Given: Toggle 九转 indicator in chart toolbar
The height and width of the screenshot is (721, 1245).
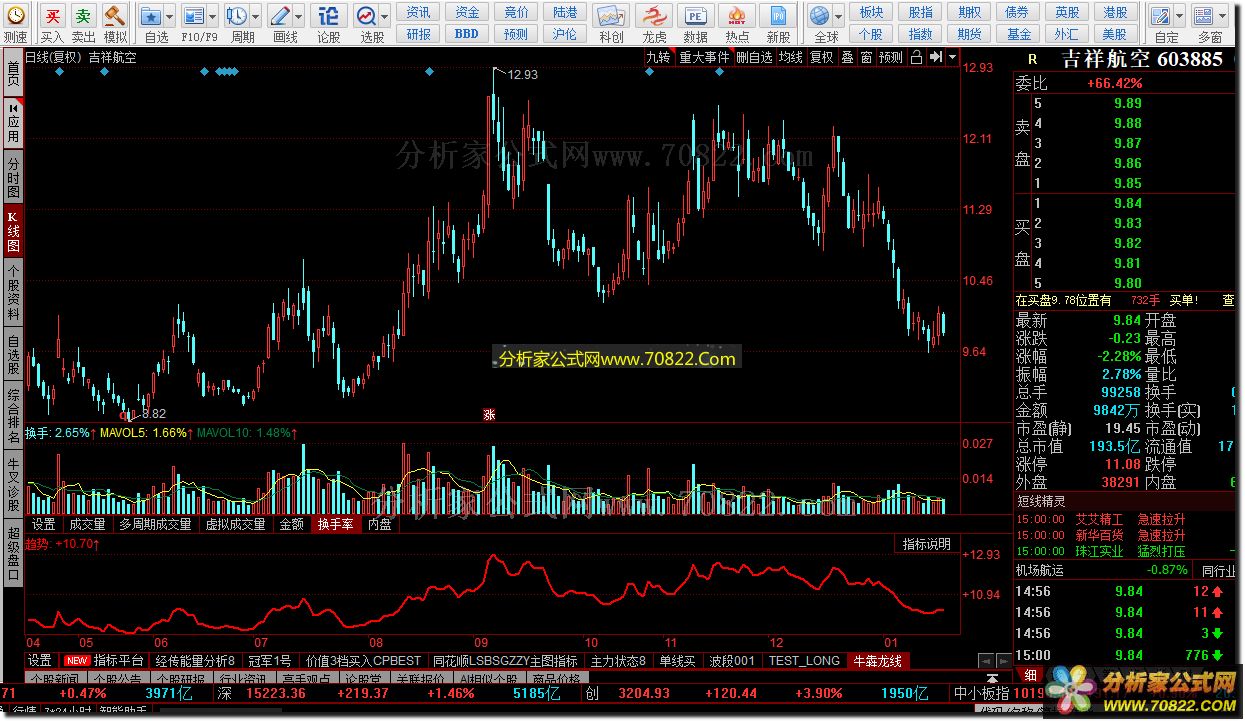Looking at the screenshot, I should (658, 58).
